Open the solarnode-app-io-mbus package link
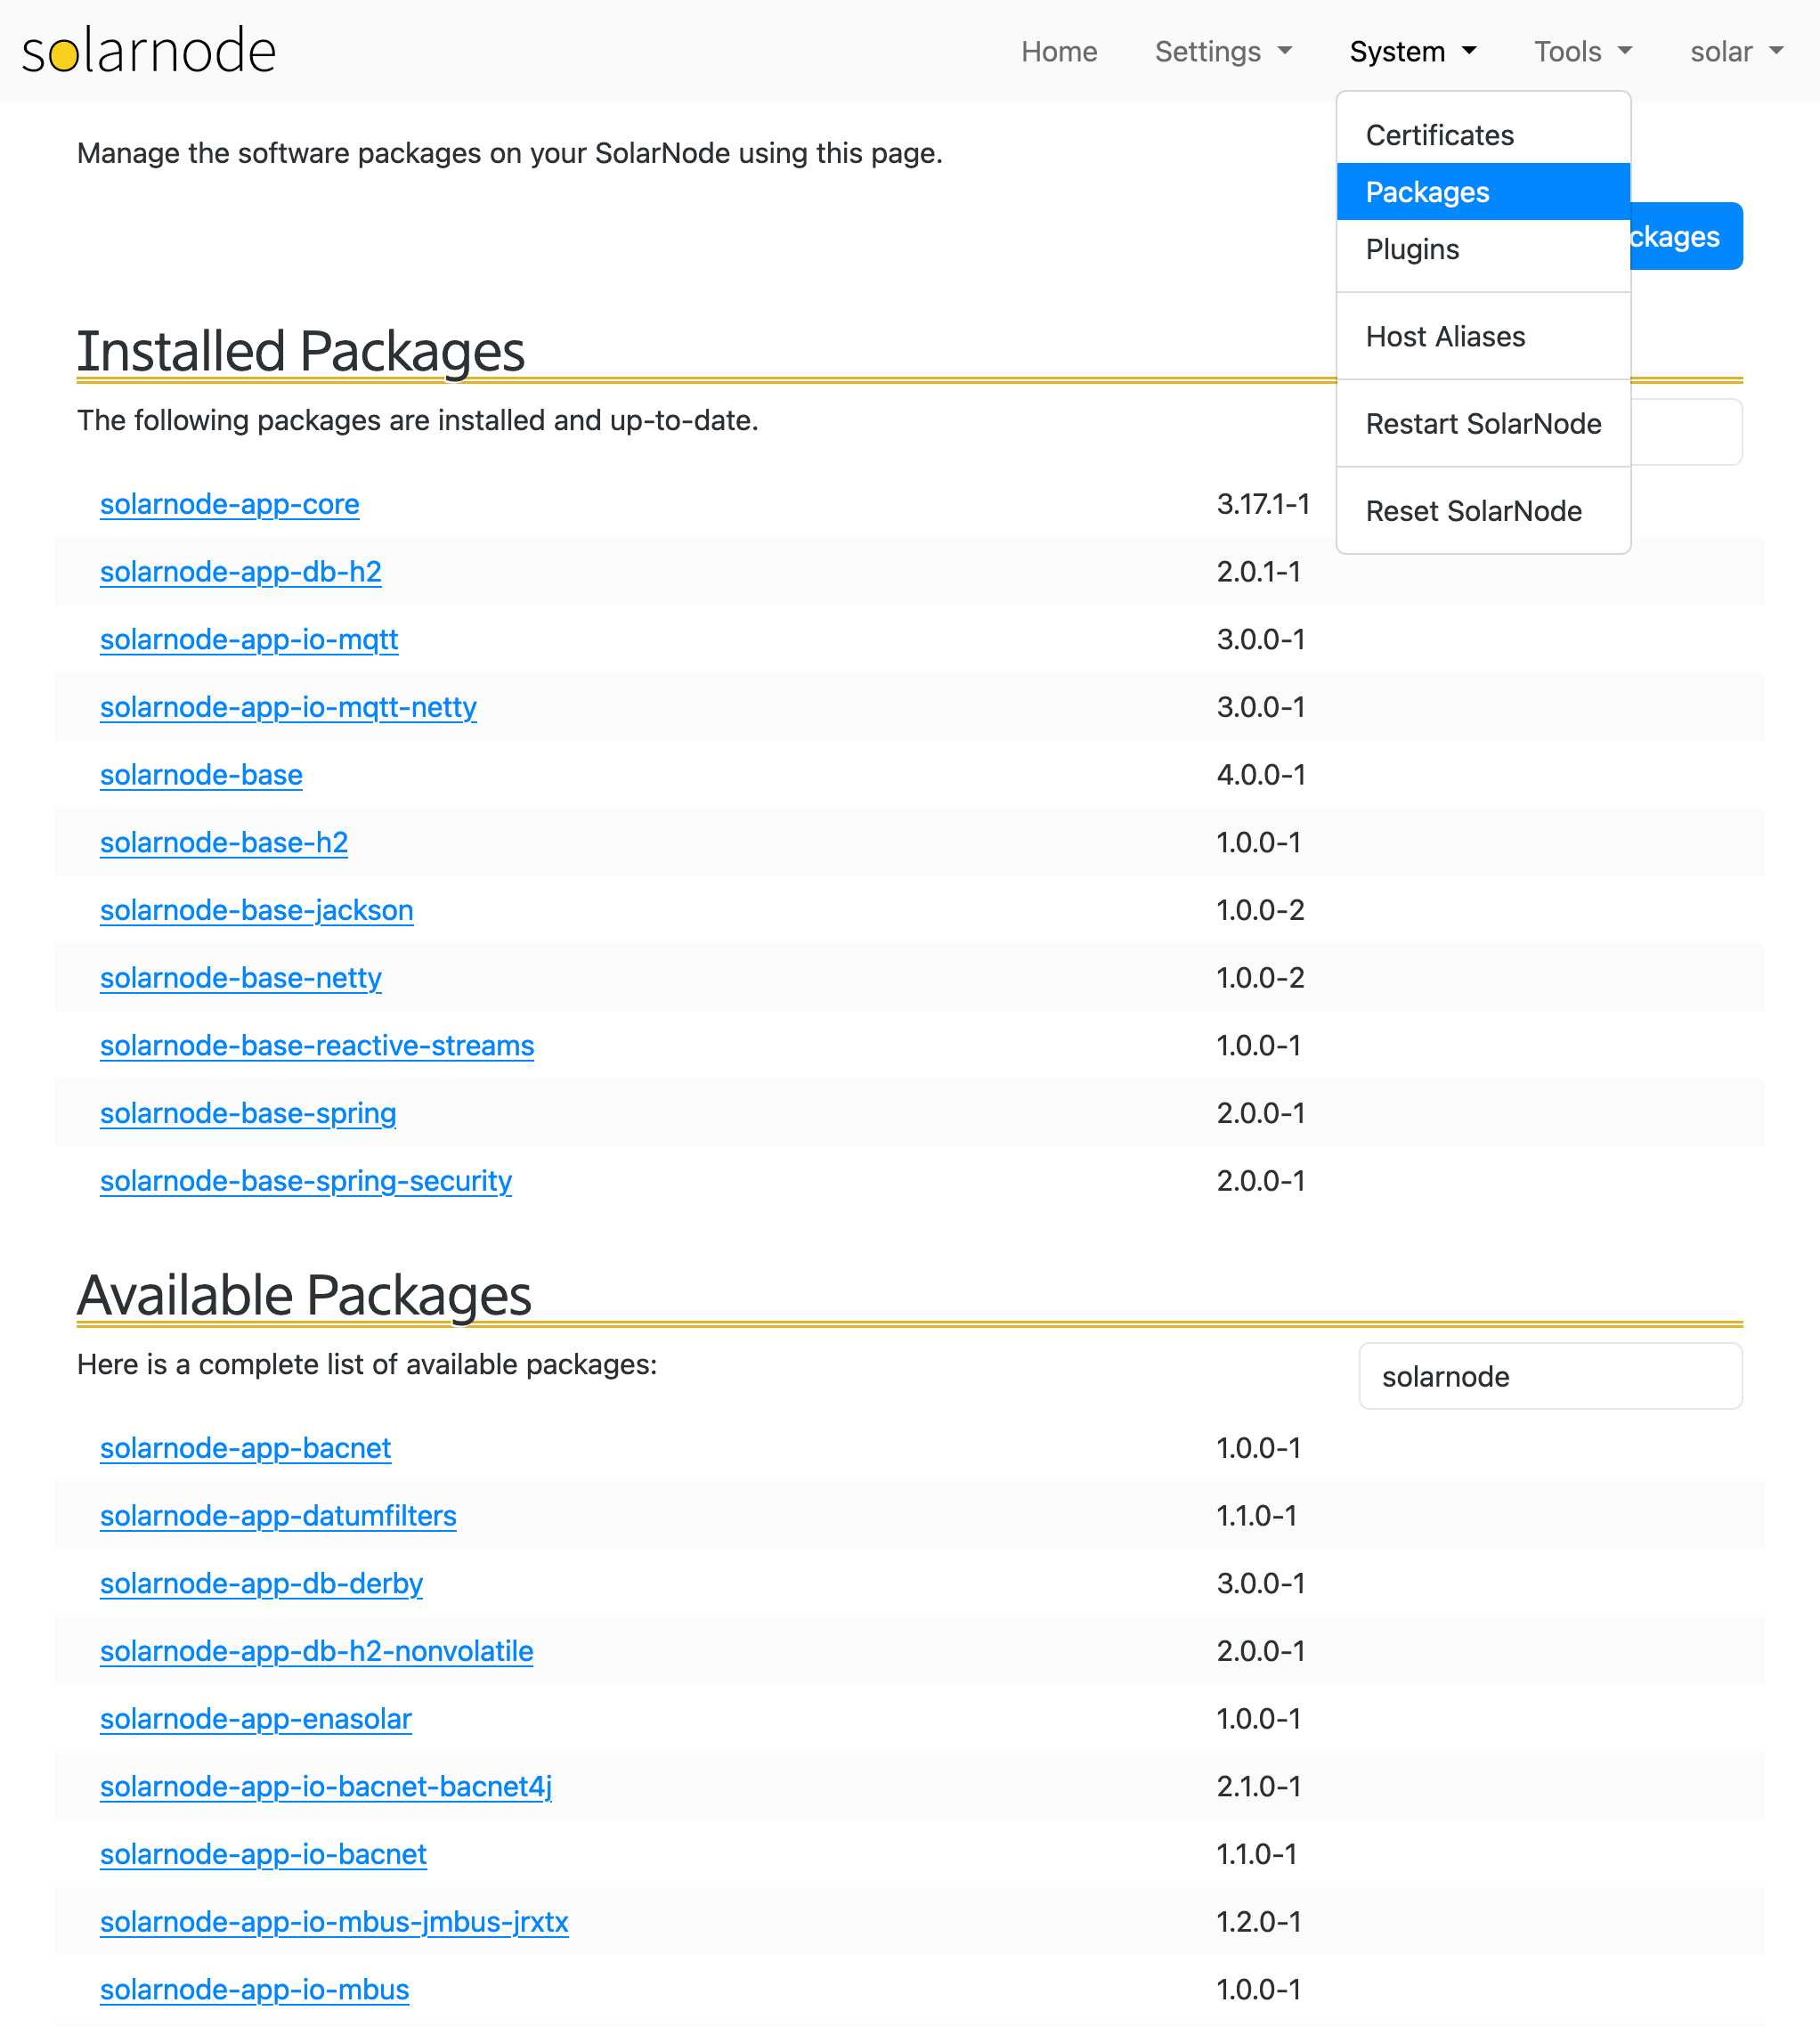The width and height of the screenshot is (1820, 2027). click(254, 1990)
